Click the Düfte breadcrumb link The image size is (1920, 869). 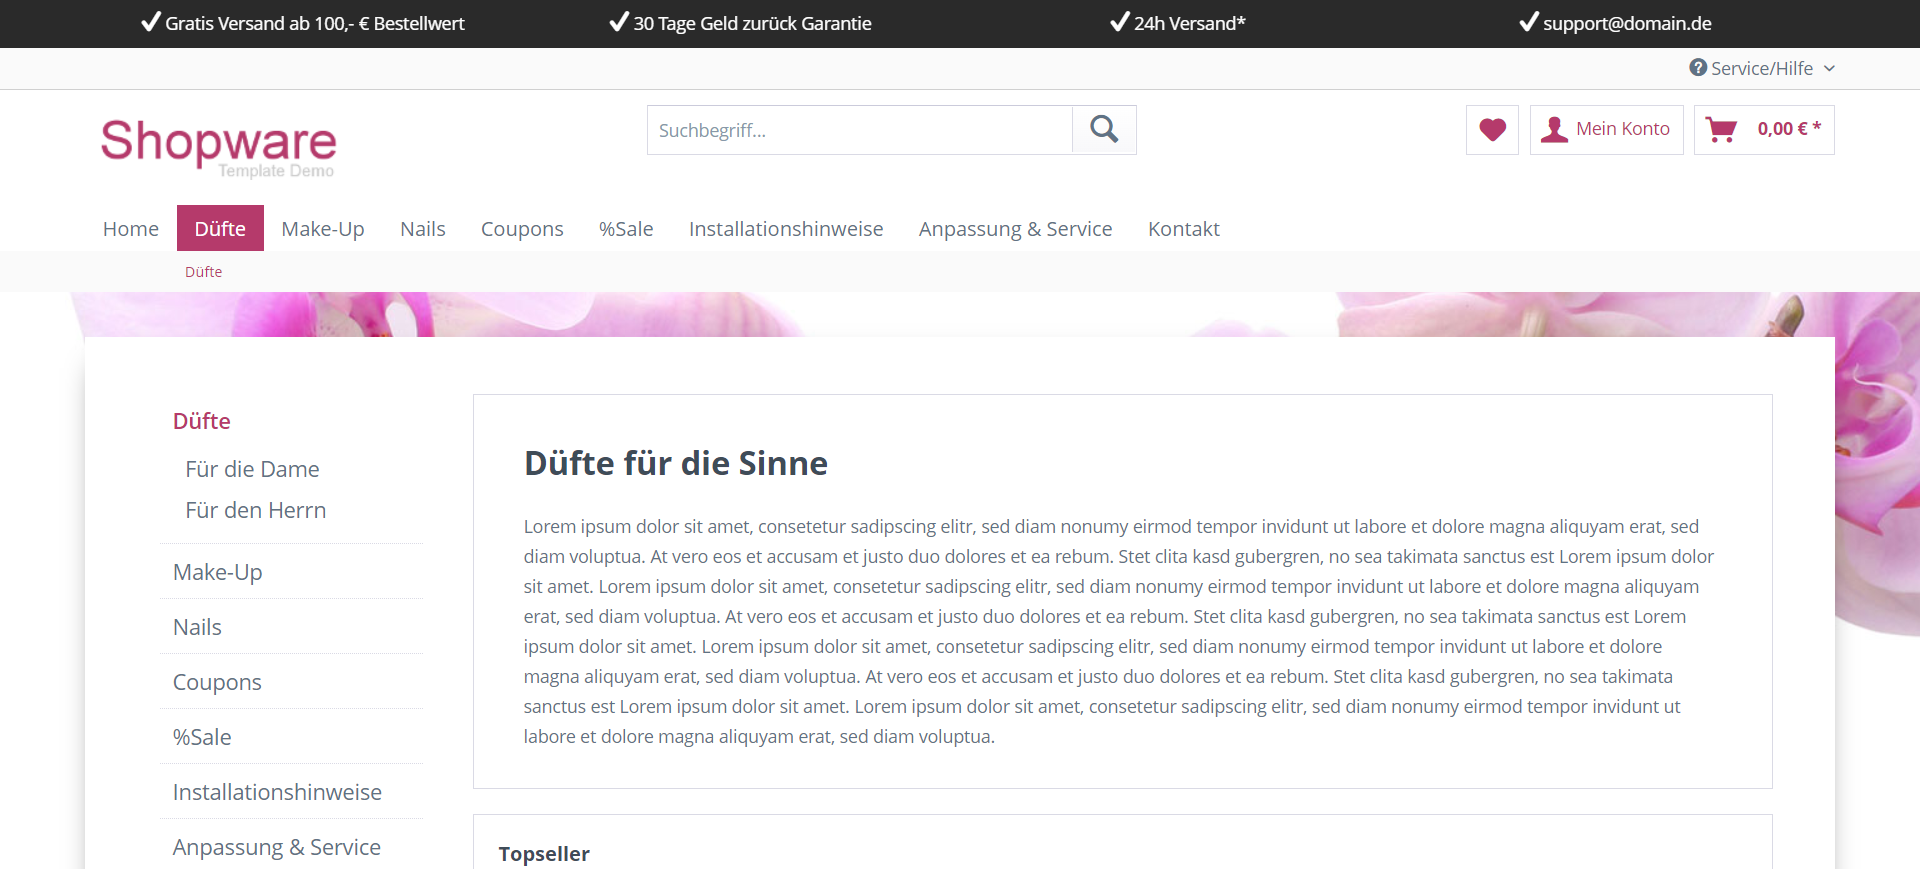tap(204, 272)
